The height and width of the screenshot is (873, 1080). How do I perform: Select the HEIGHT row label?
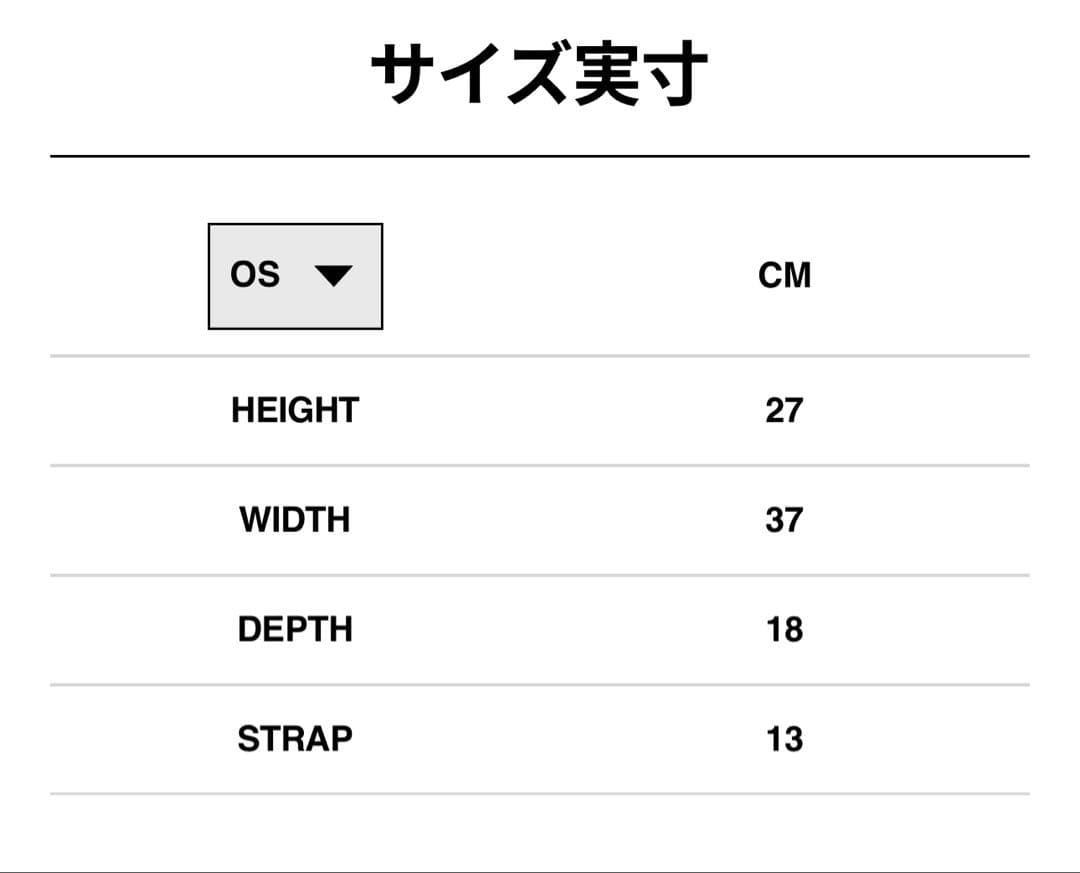(294, 409)
